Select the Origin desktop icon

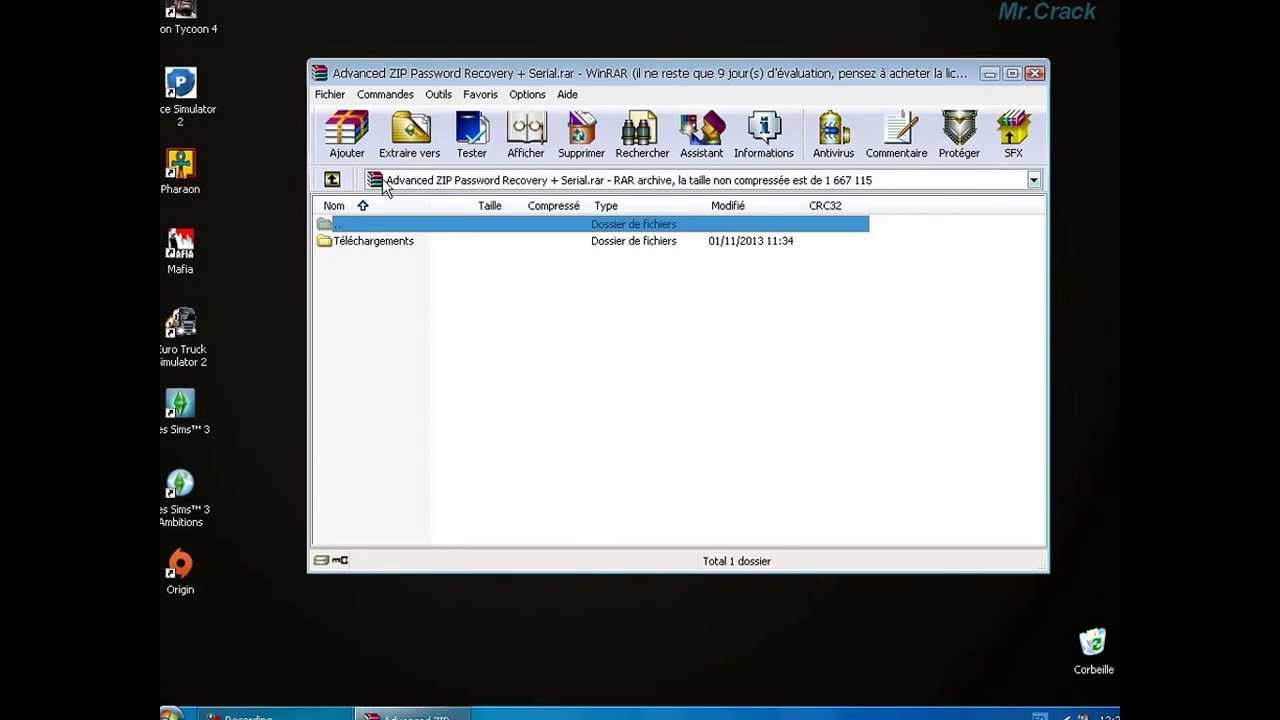(x=180, y=572)
